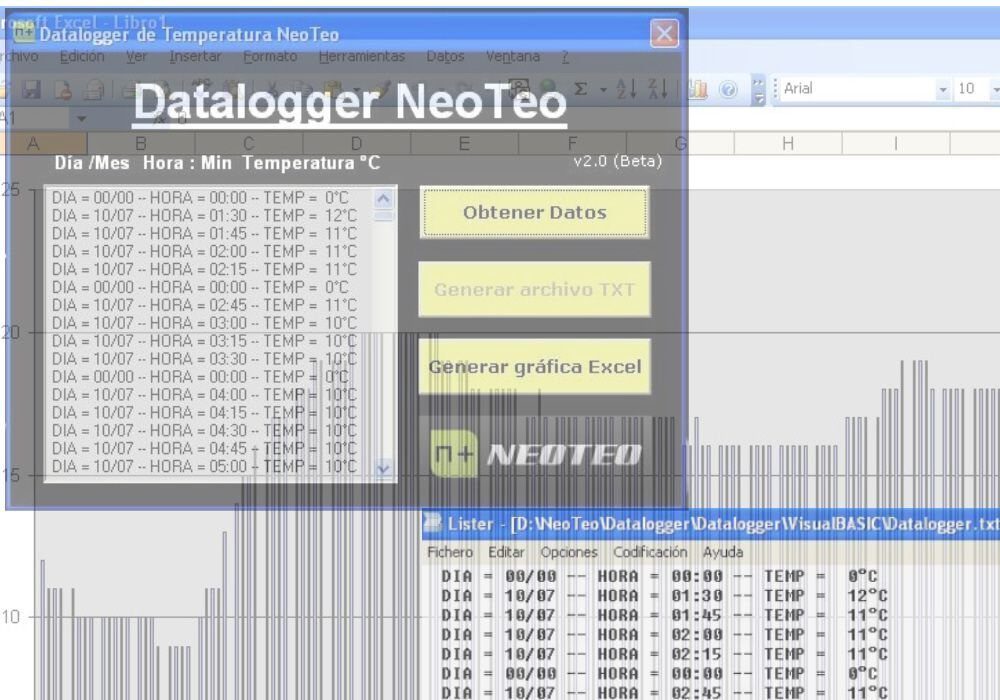Open the Herramientas menu in Excel

click(362, 57)
